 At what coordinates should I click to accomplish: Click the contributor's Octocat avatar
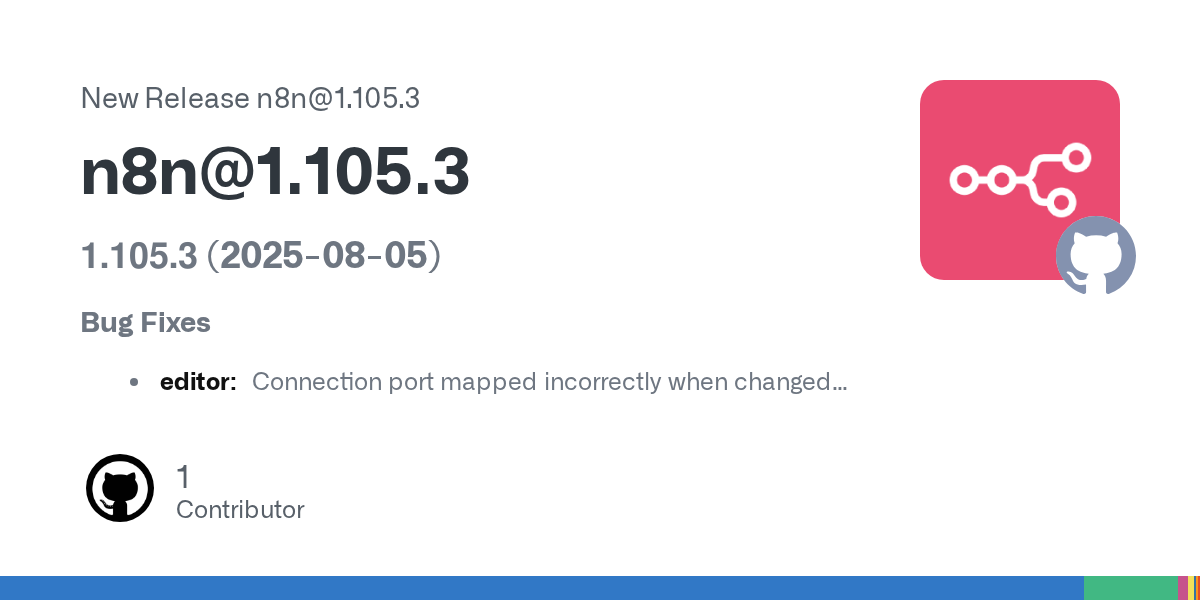[x=120, y=488]
